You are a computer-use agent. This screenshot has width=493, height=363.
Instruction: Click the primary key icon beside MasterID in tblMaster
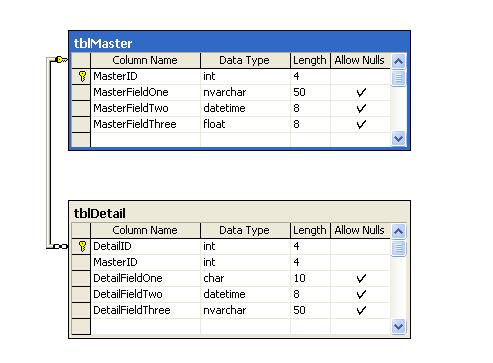click(x=82, y=76)
